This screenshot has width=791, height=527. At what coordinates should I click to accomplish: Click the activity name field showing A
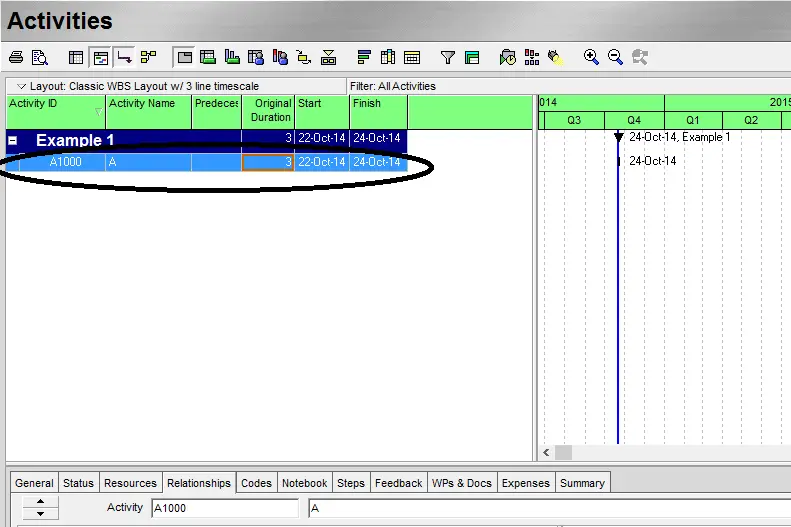pos(550,508)
